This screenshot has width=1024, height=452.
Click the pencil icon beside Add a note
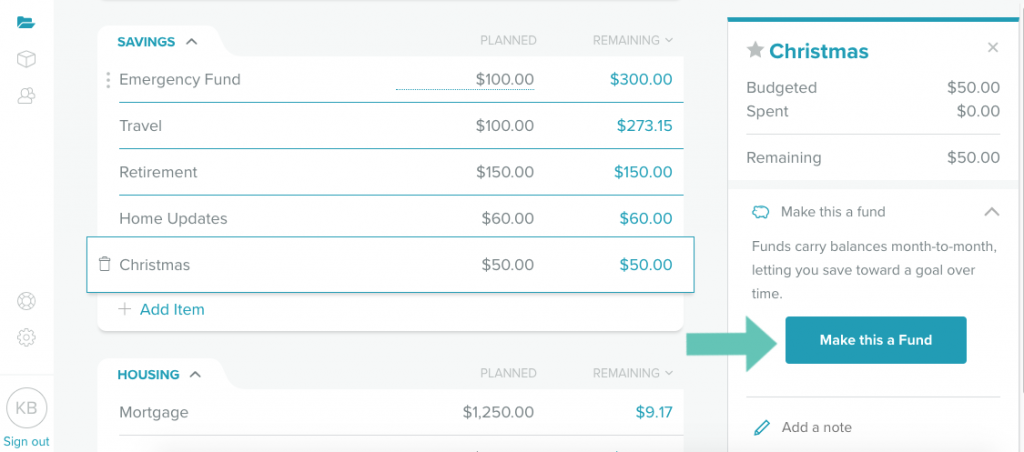761,428
